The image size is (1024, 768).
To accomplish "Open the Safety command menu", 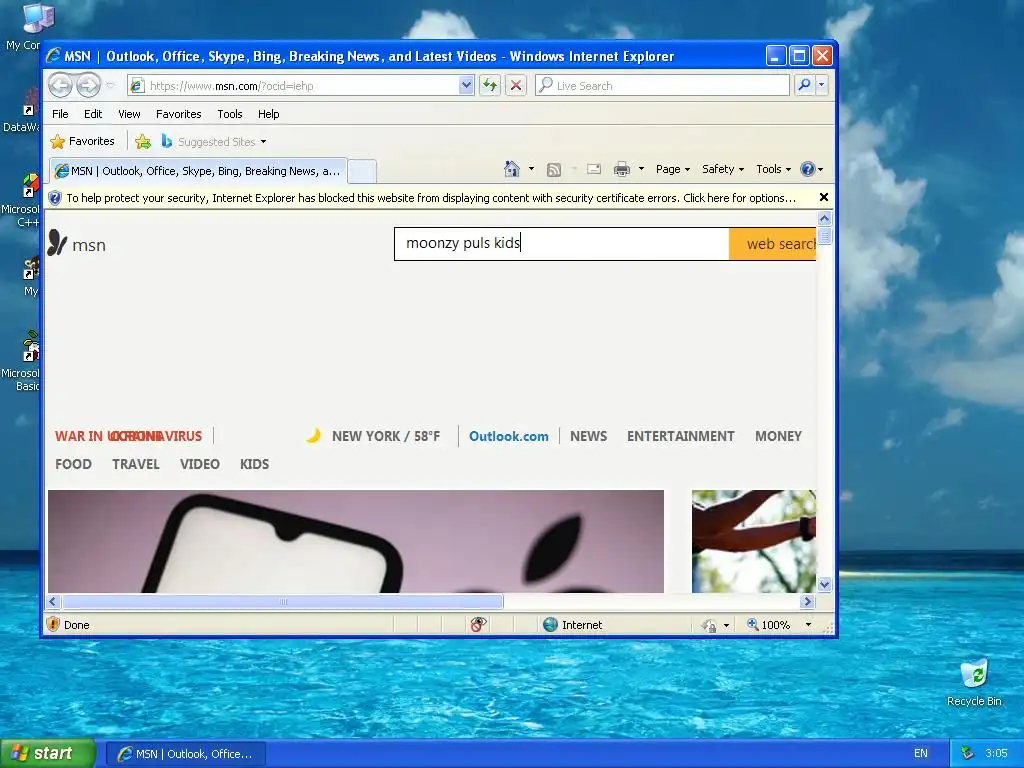I will (x=722, y=169).
